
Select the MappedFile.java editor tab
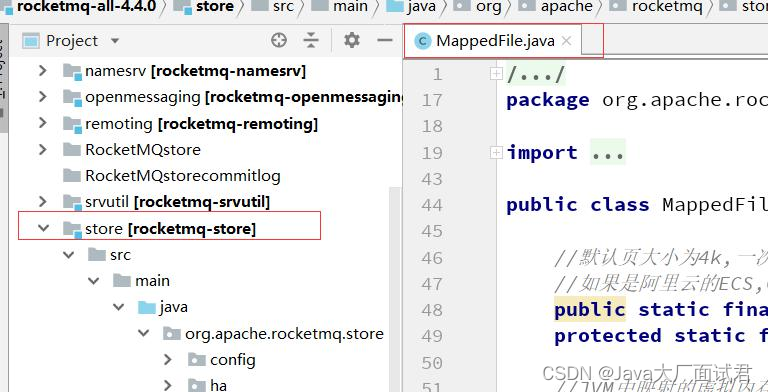coord(494,41)
